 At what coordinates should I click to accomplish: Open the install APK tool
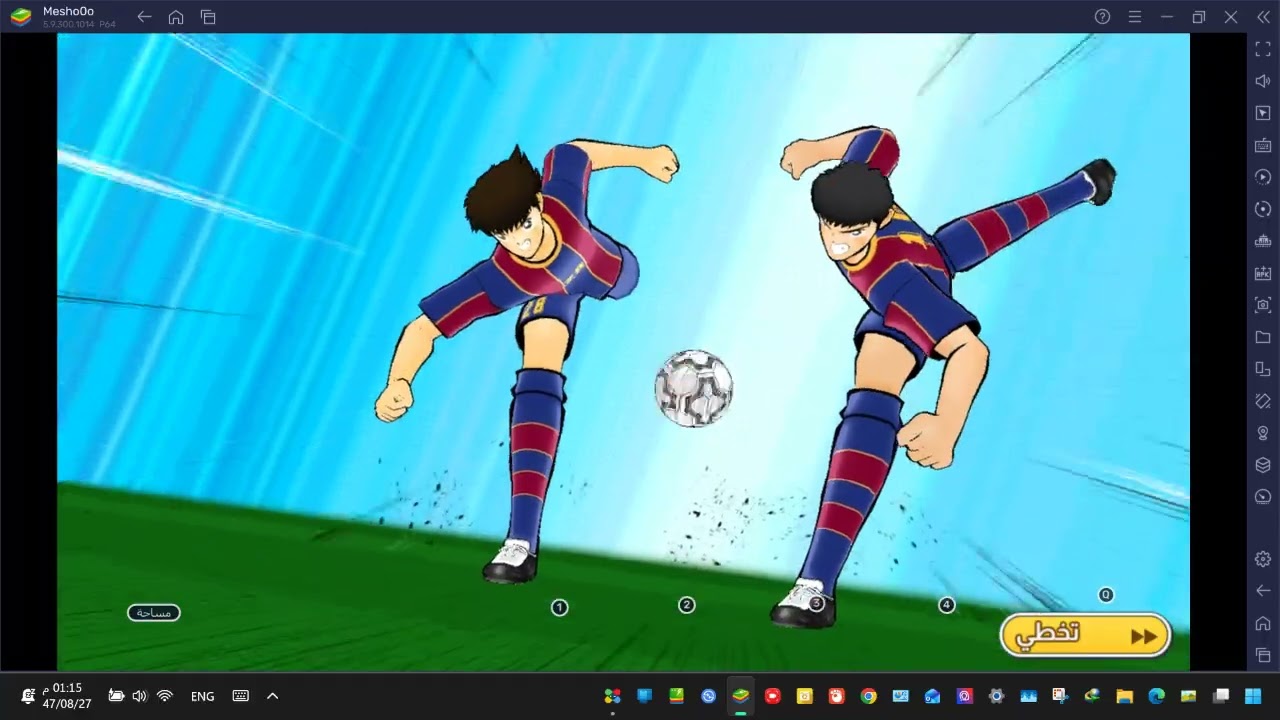(x=1263, y=273)
